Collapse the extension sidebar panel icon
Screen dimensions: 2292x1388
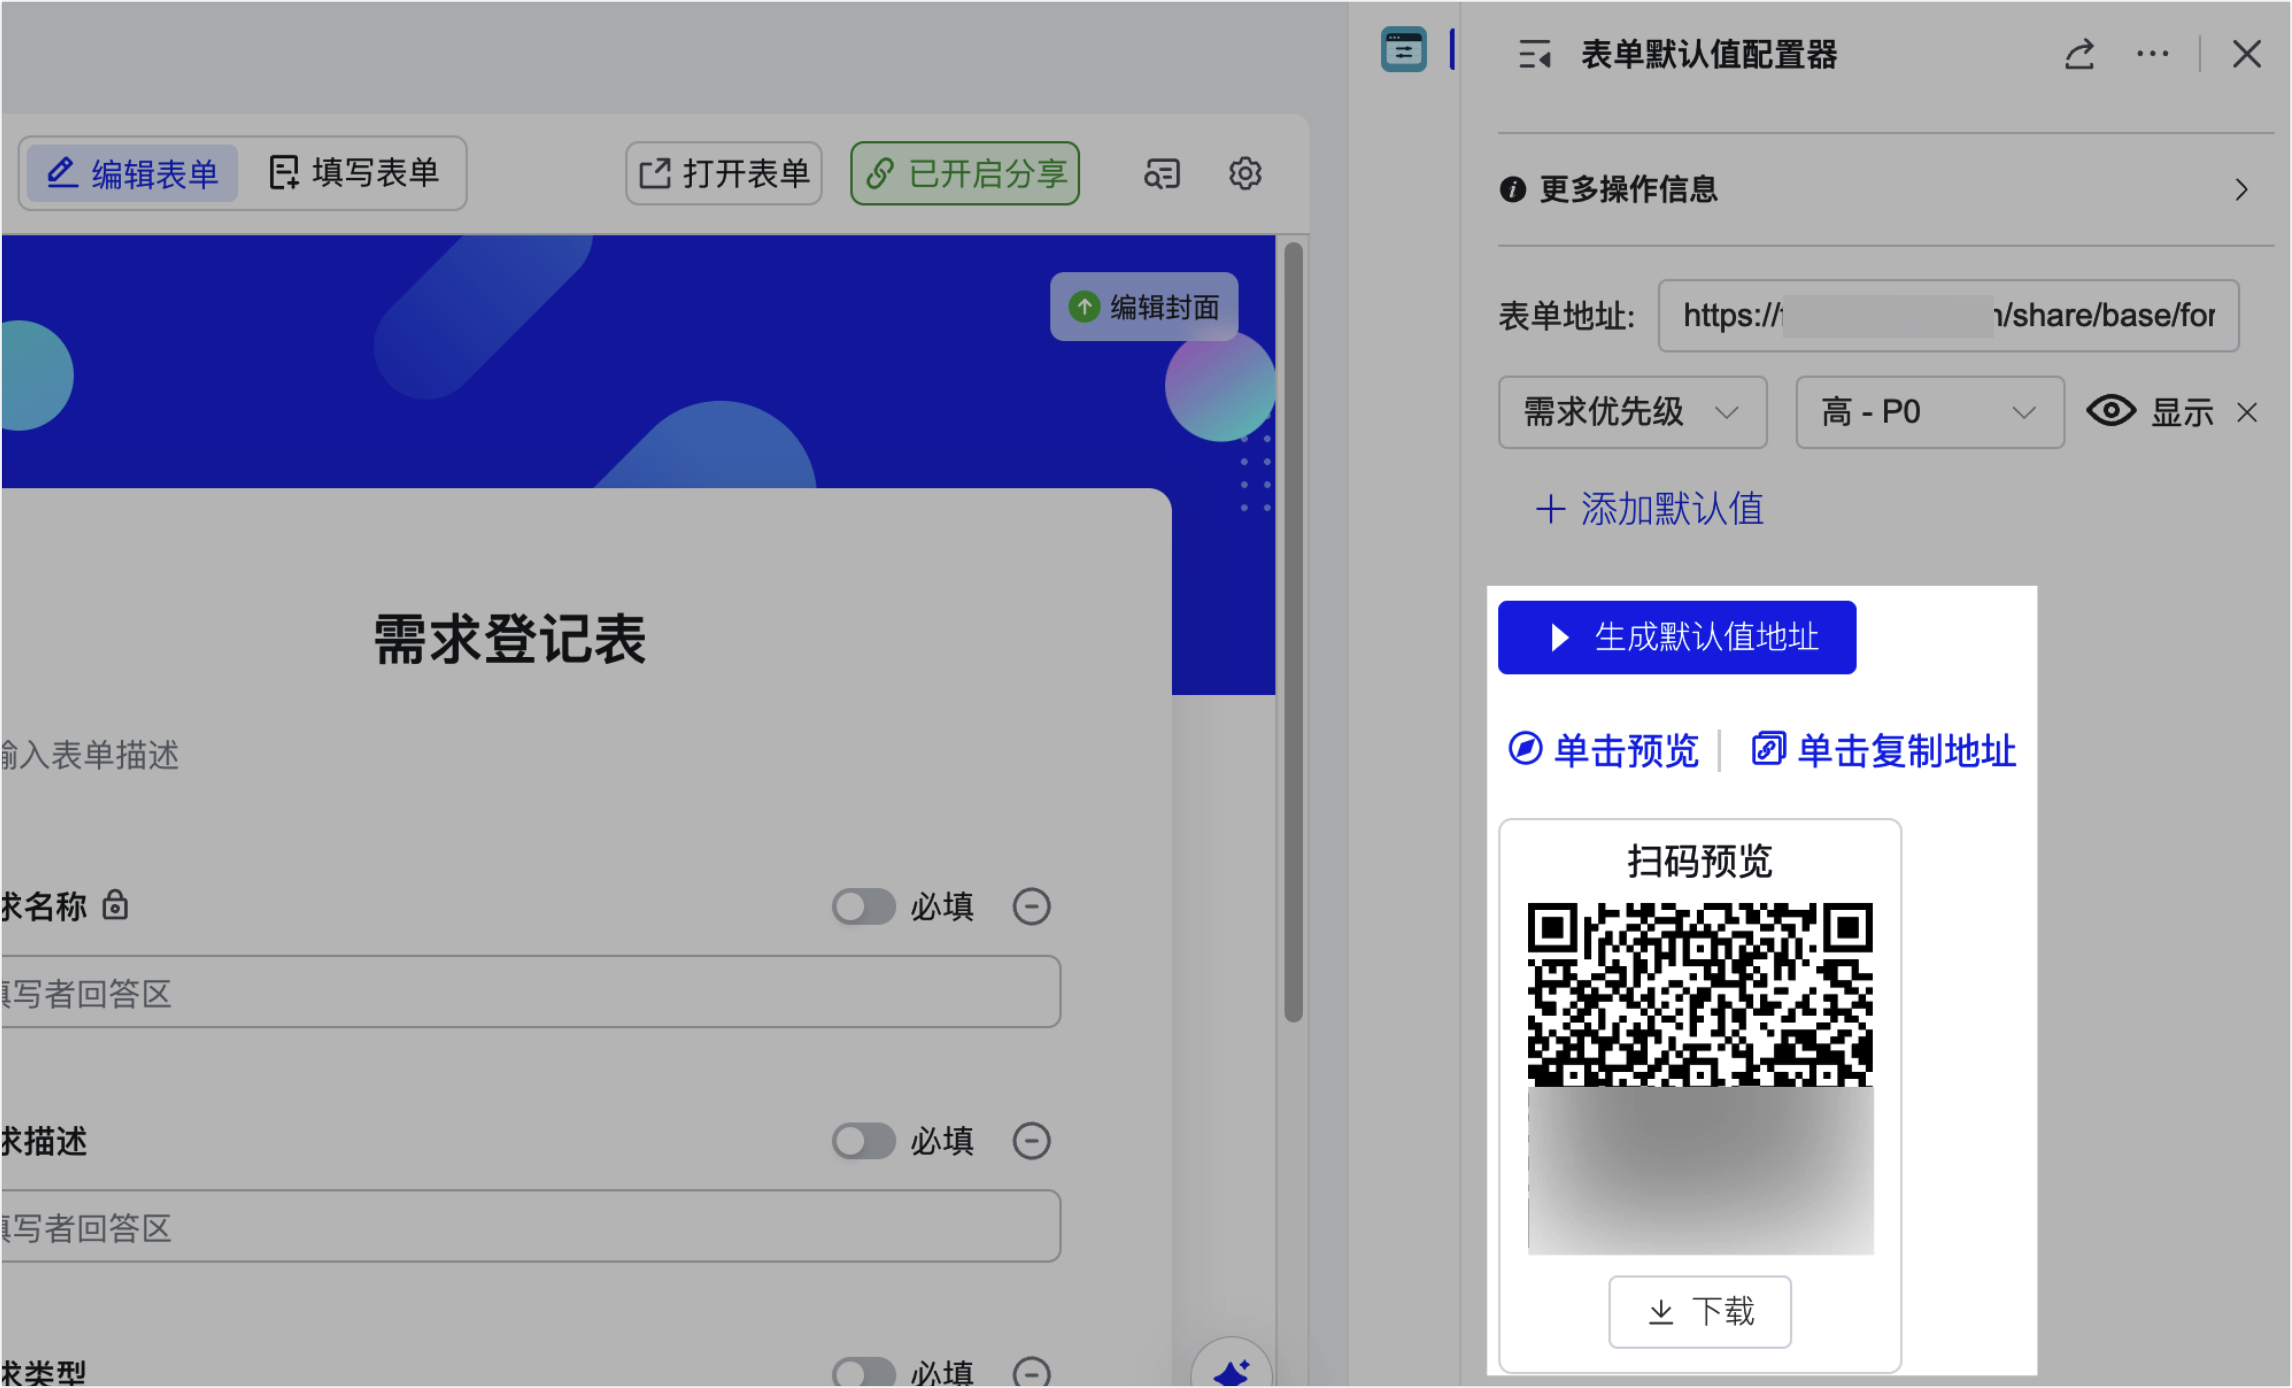(x=1534, y=55)
